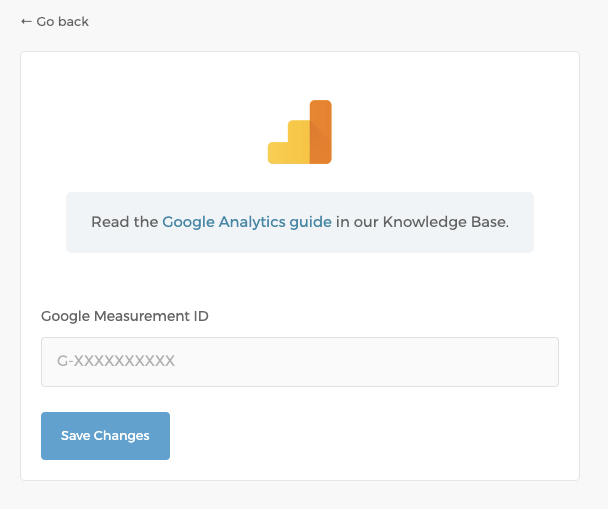Click the Go back link

55,22
